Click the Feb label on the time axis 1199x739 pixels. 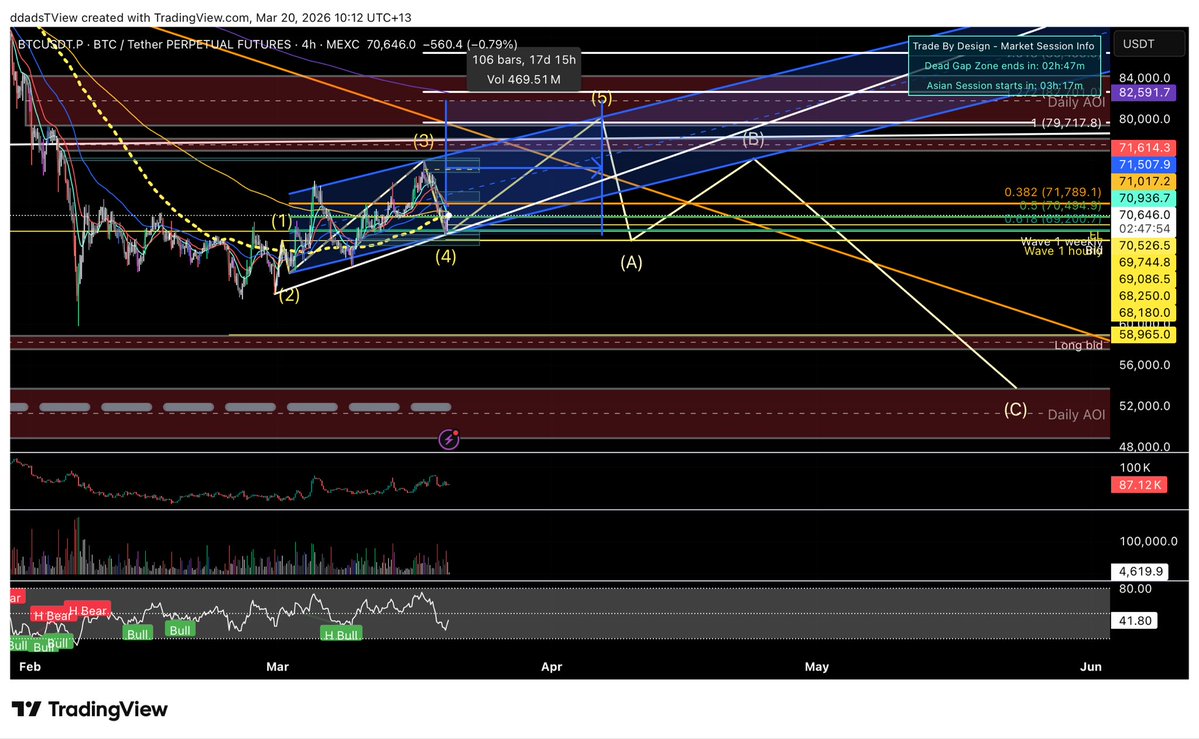coord(30,667)
